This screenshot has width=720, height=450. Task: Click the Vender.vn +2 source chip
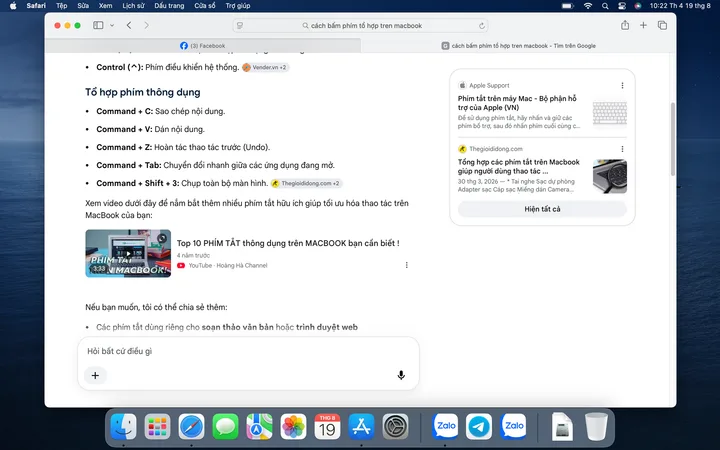tap(265, 67)
